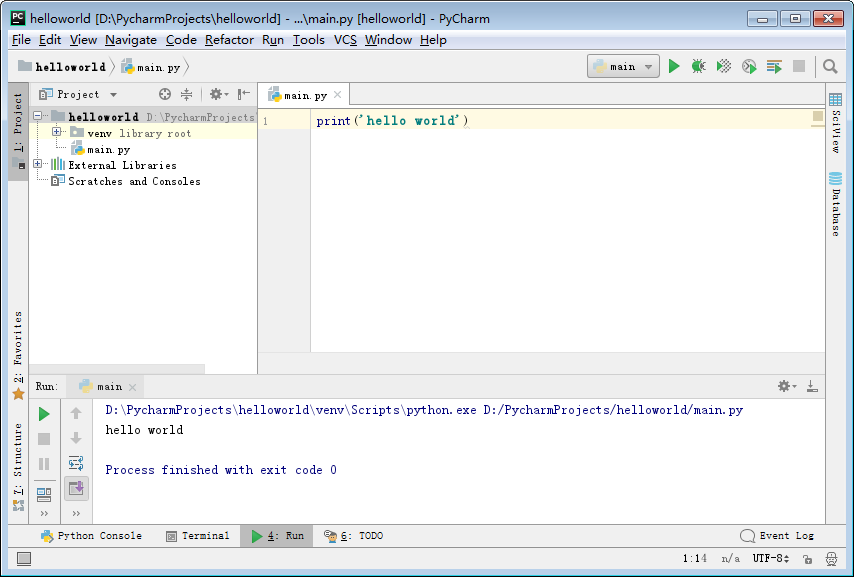Image resolution: width=854 pixels, height=577 pixels.
Task: Run main with coverage
Action: pyautogui.click(x=724, y=66)
